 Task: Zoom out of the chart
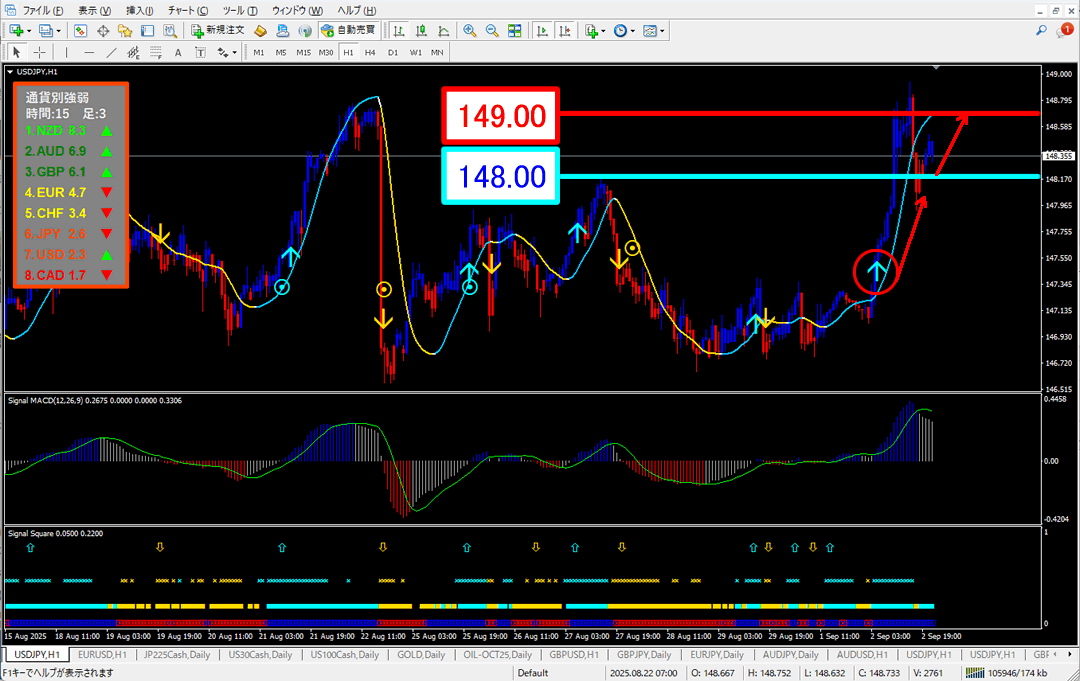(x=492, y=31)
